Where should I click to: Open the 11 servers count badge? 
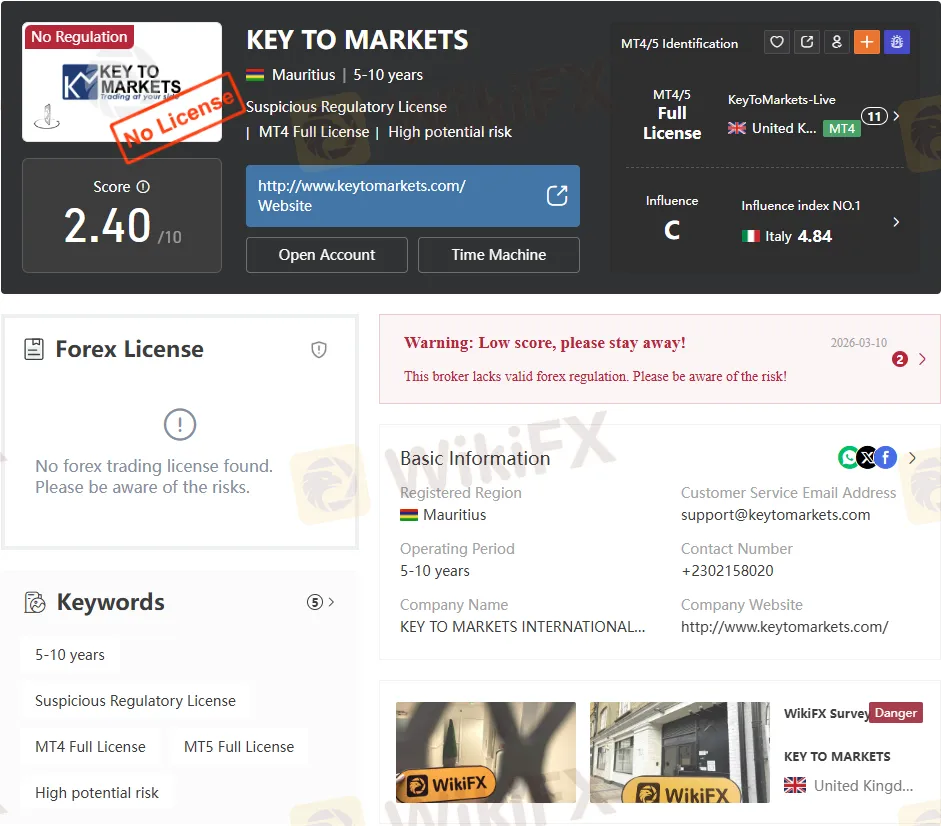[874, 116]
